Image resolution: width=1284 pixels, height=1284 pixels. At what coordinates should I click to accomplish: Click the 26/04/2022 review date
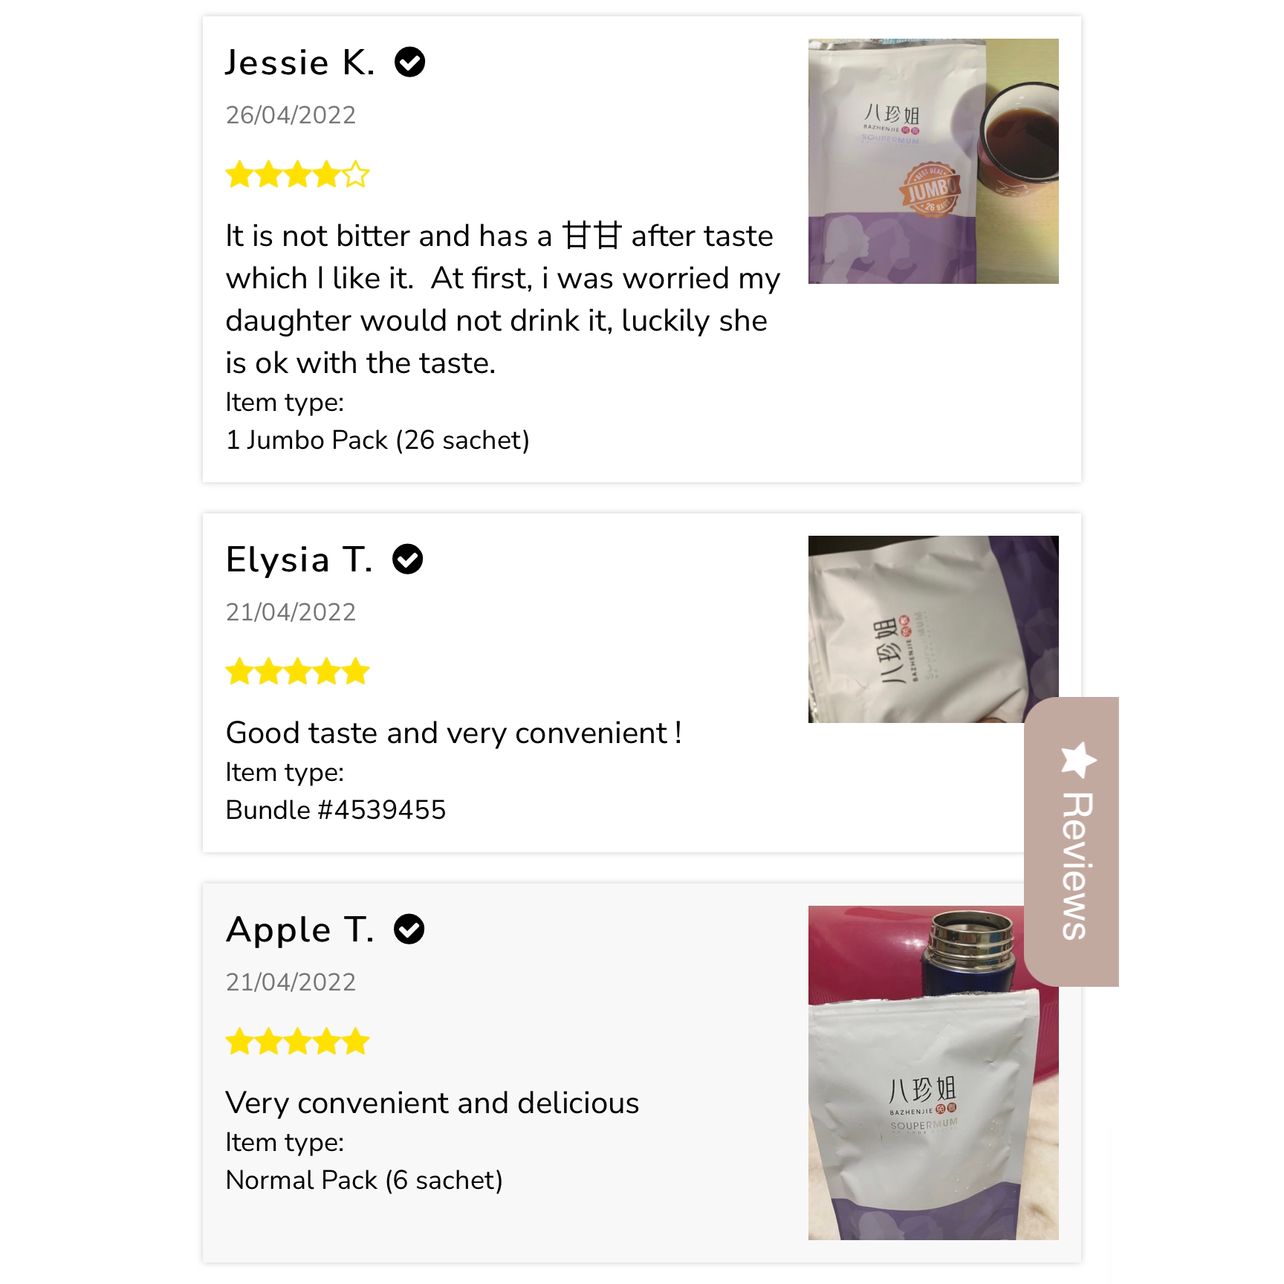(x=291, y=115)
